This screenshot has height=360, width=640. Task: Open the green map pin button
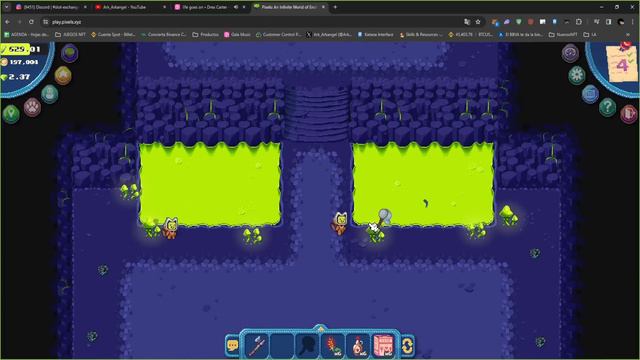tap(11, 113)
